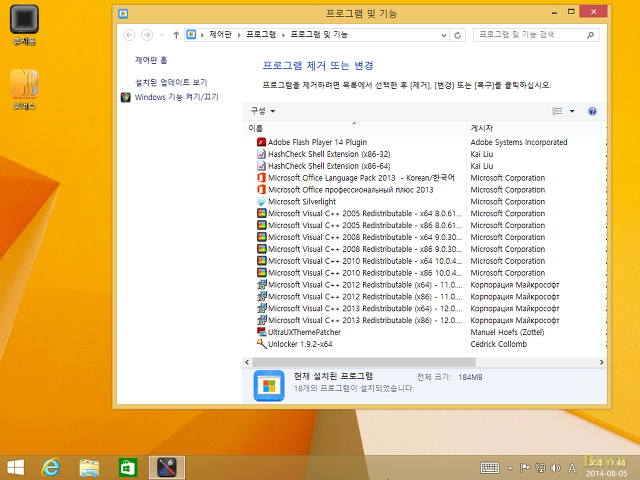
Task: Click the Office Language Pack 2013 icon
Action: click(262, 178)
